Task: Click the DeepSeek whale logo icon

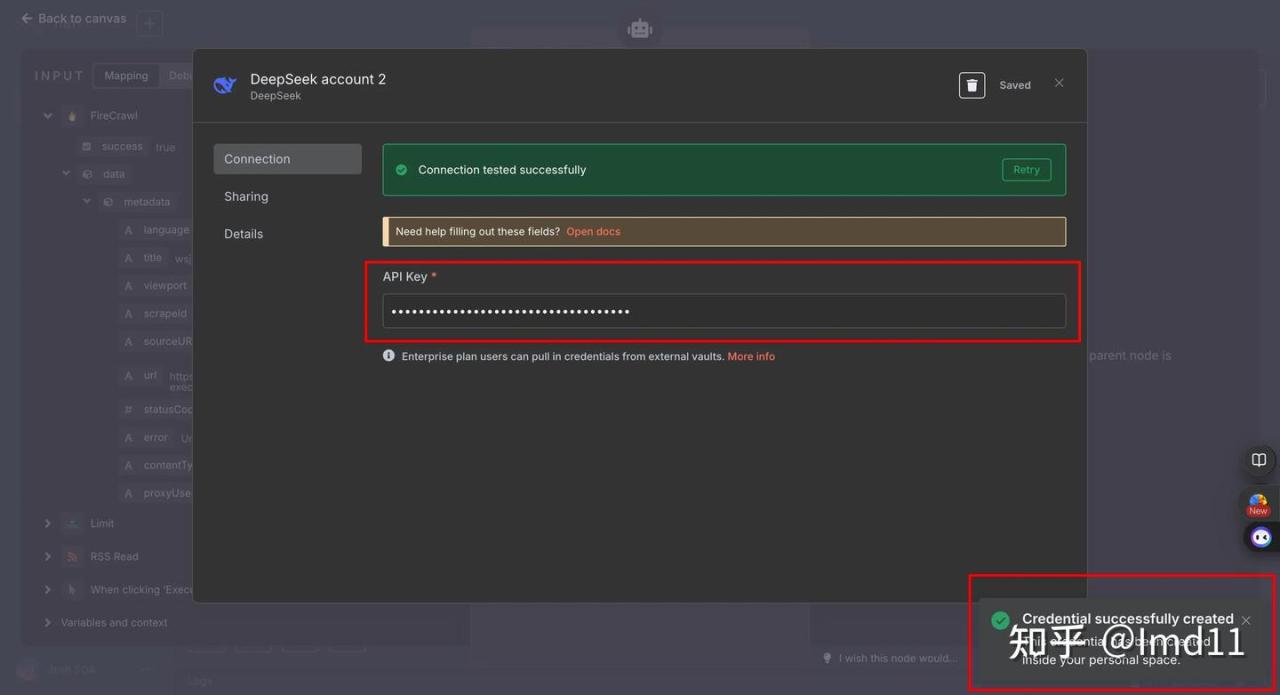Action: [225, 86]
